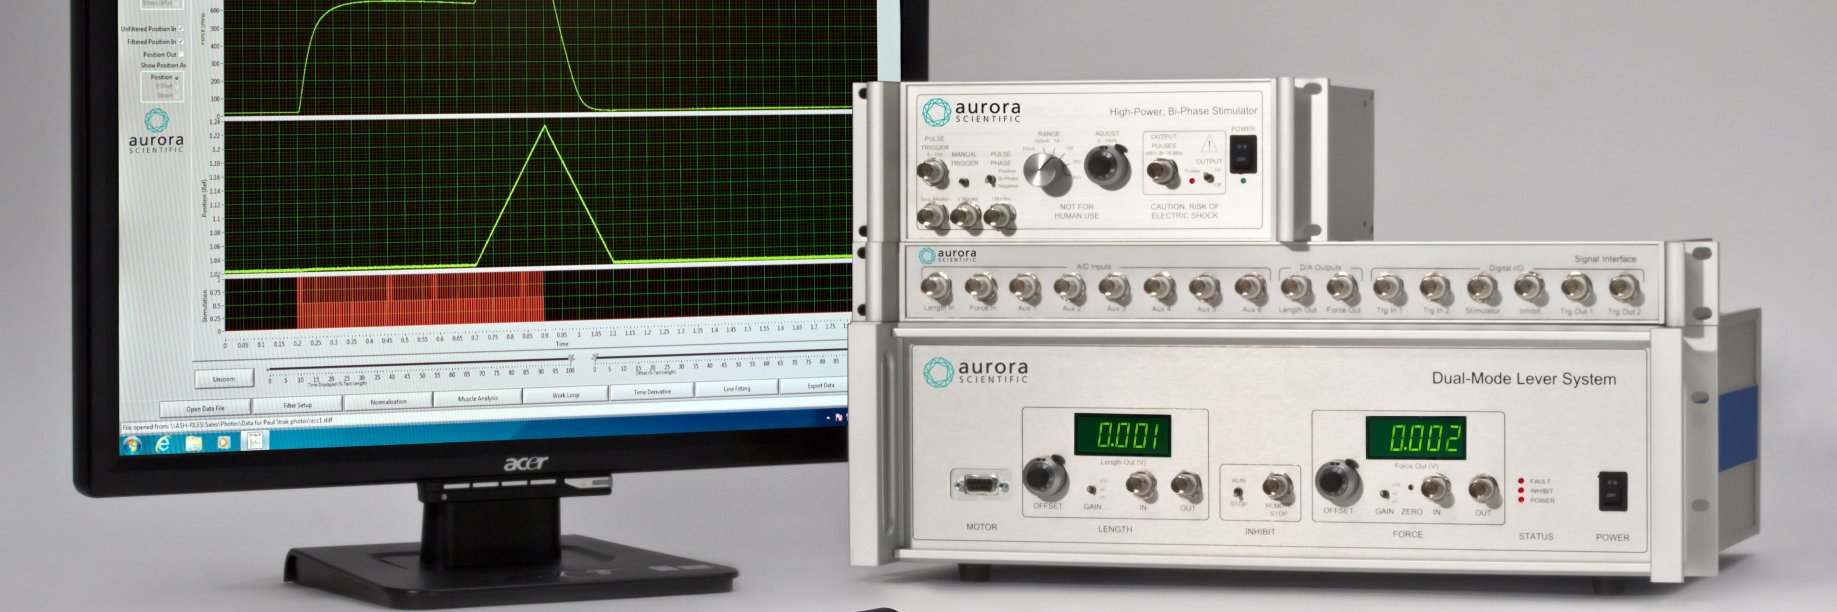Open the Windows Start menu
The width and height of the screenshot is (1837, 612).
pos(132,445)
